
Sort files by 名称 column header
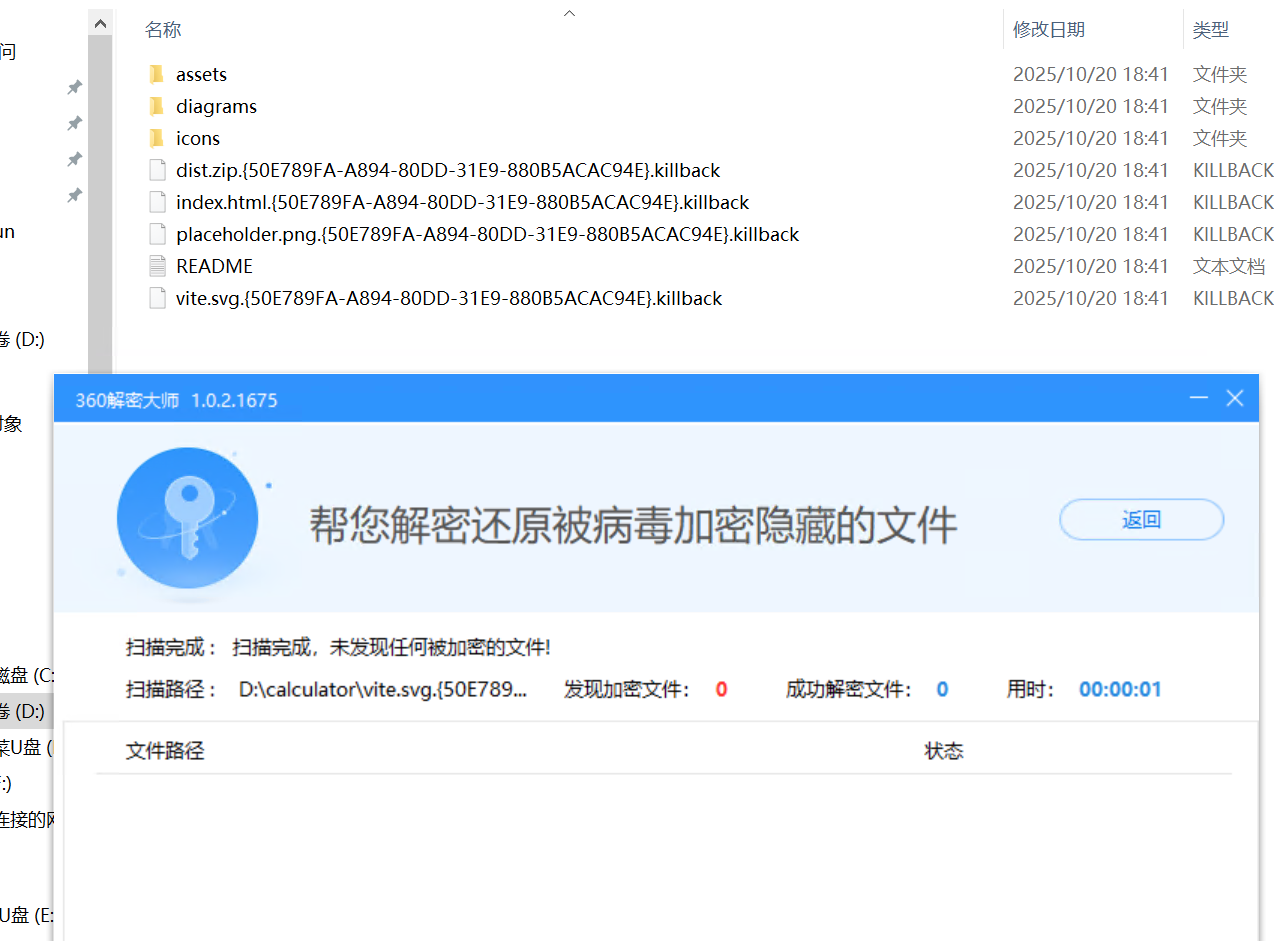pyautogui.click(x=163, y=30)
